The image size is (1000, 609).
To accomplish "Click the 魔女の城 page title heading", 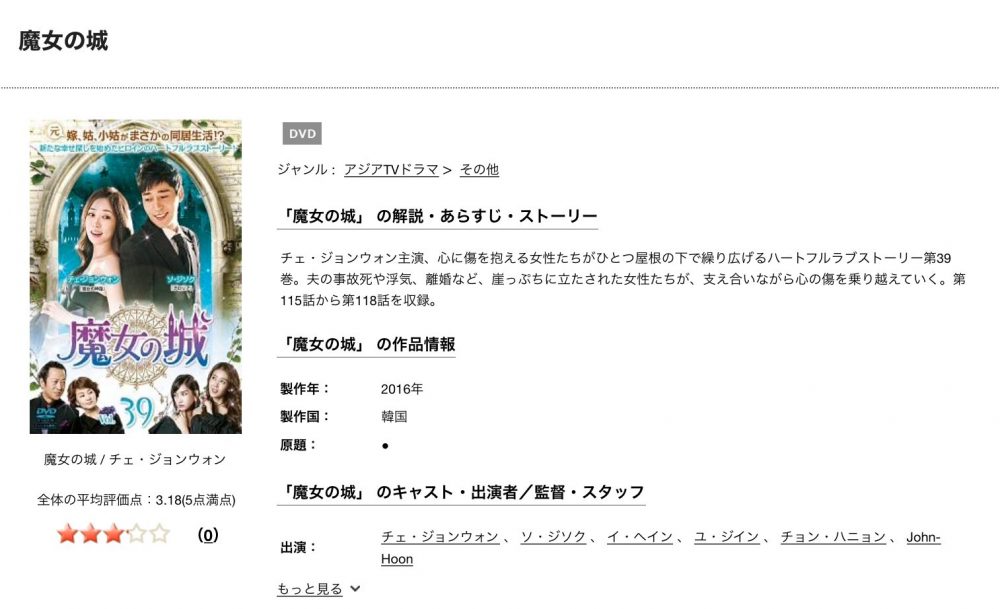I will point(63,41).
